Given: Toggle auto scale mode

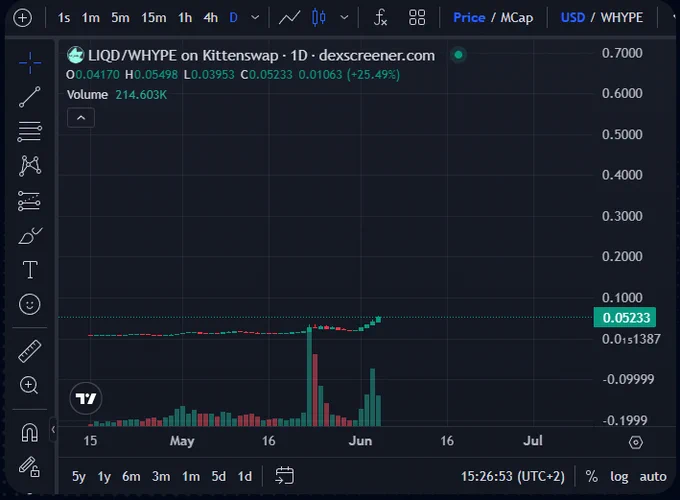Looking at the screenshot, I should tap(653, 476).
